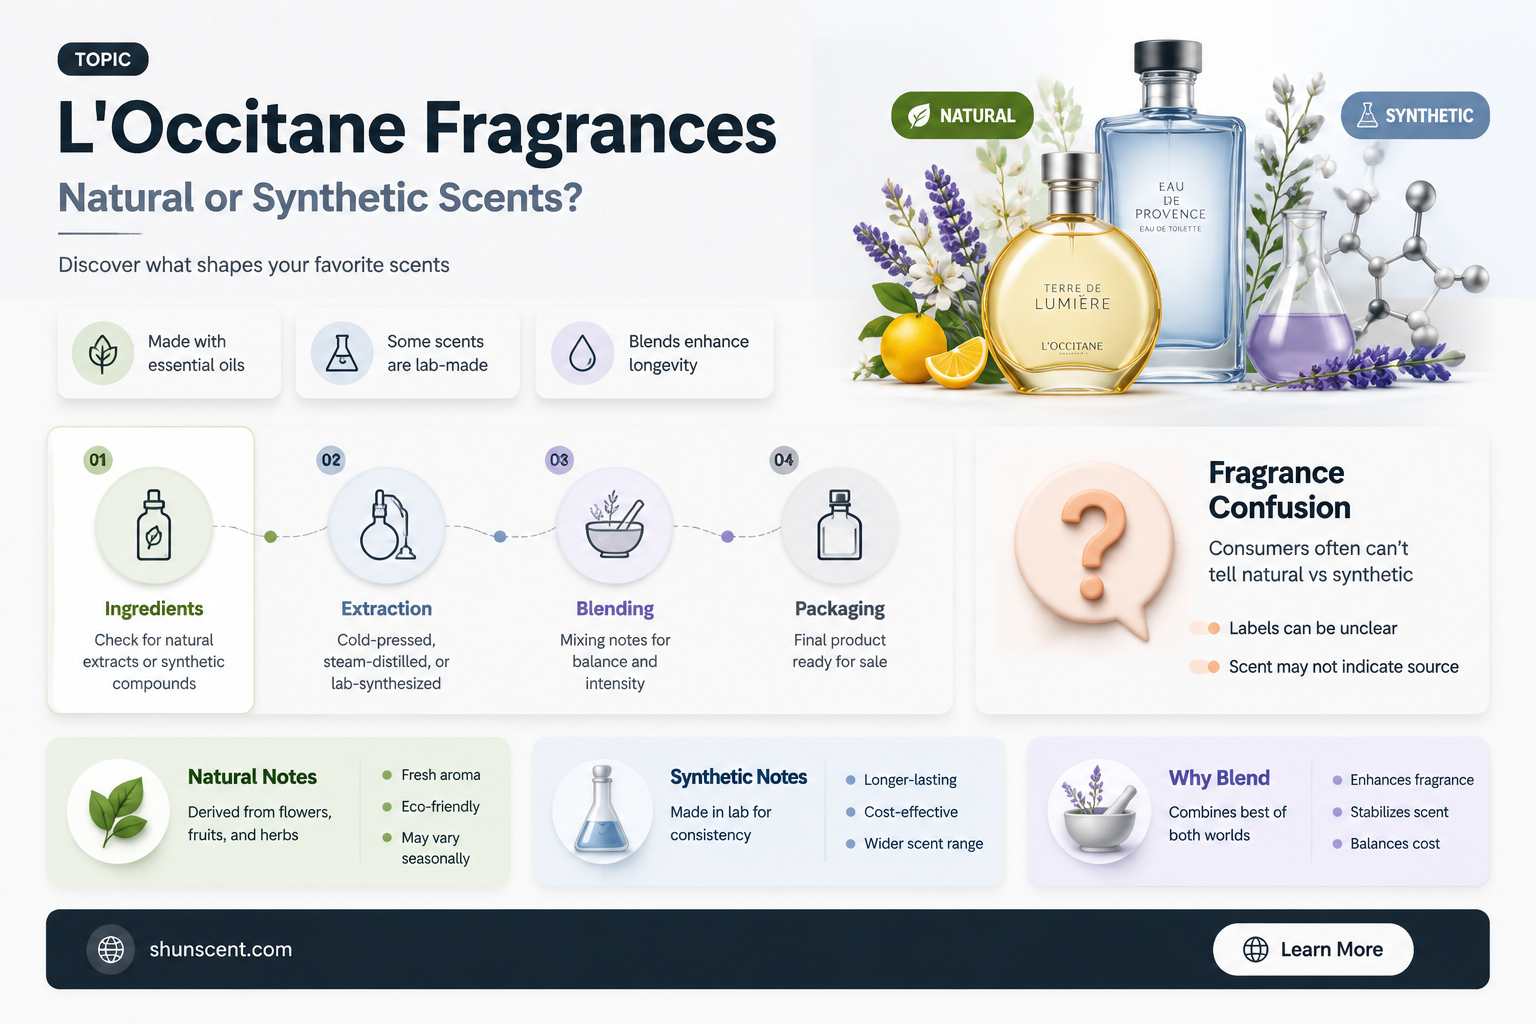The height and width of the screenshot is (1024, 1536).
Task: Click the step 01 number badge
Action: (98, 460)
